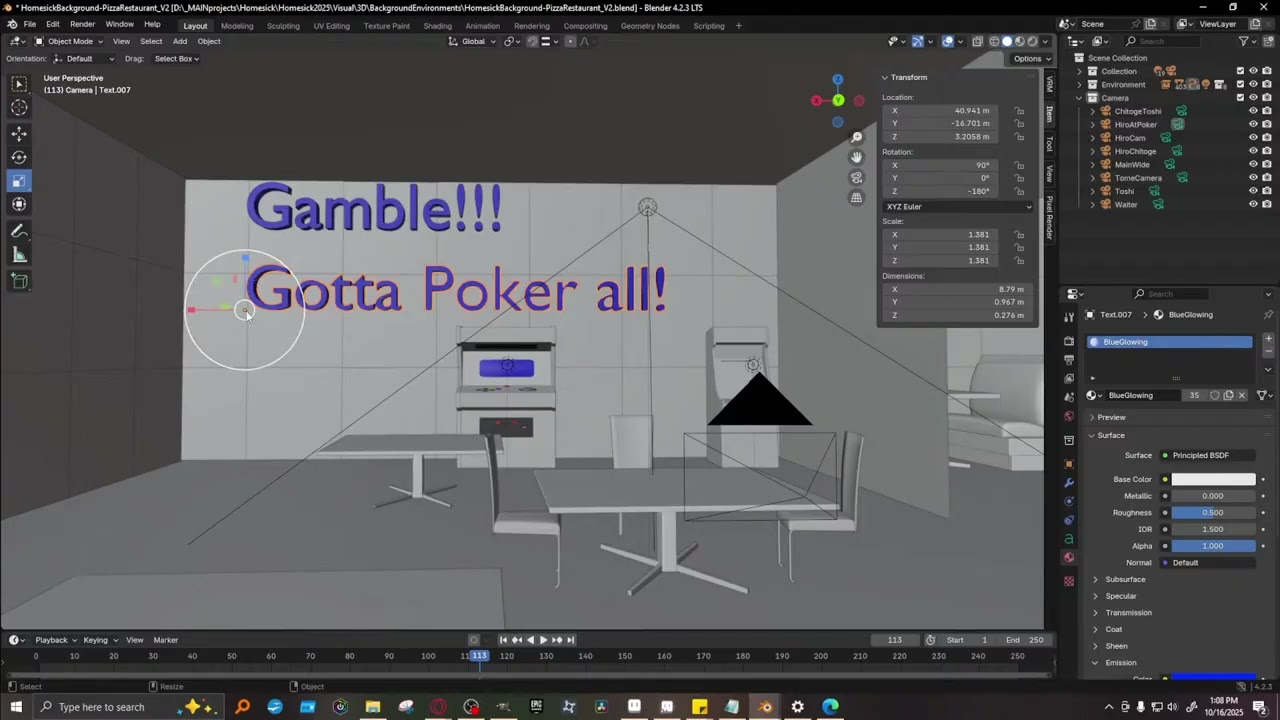The image size is (1280, 720).
Task: Pin the properties editor context
Action: [1268, 315]
